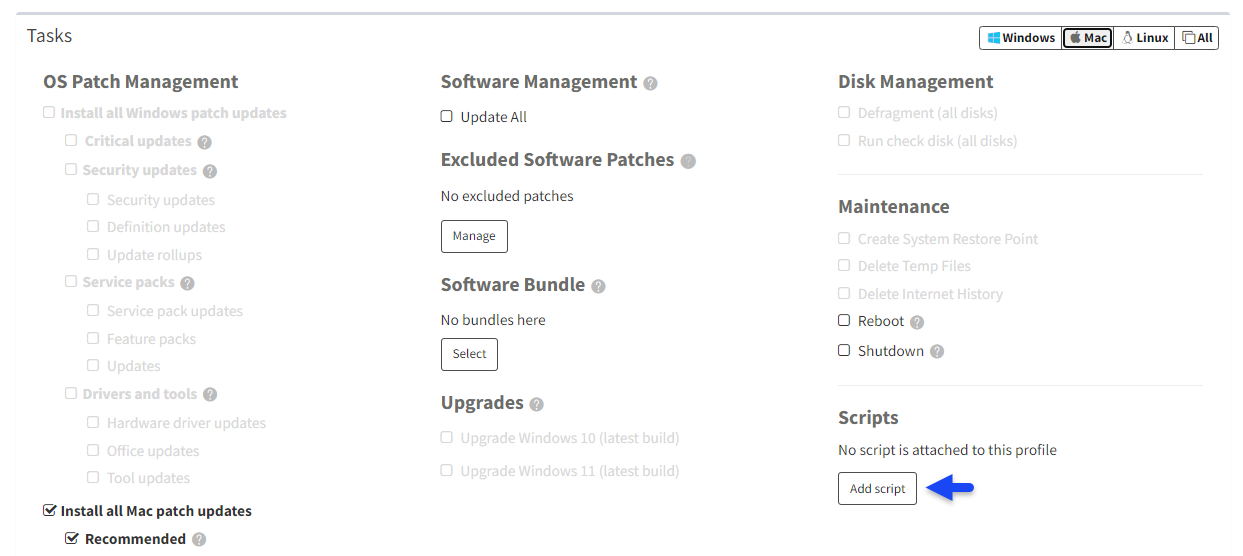Show help tooltip for Software Bundle
1243x556 pixels.
point(598,286)
